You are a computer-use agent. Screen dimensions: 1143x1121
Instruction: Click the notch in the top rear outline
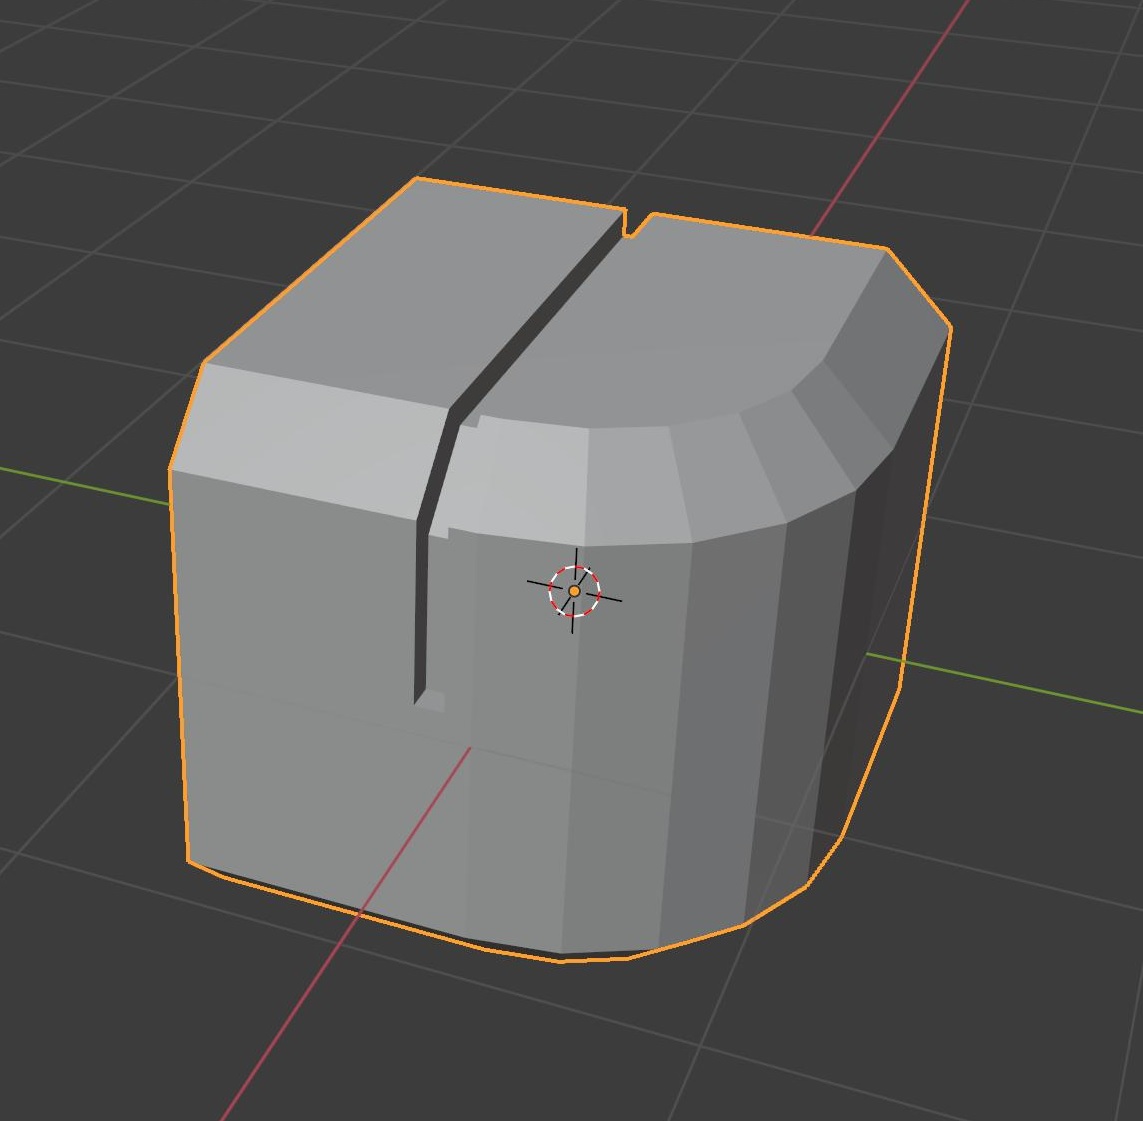point(637,223)
